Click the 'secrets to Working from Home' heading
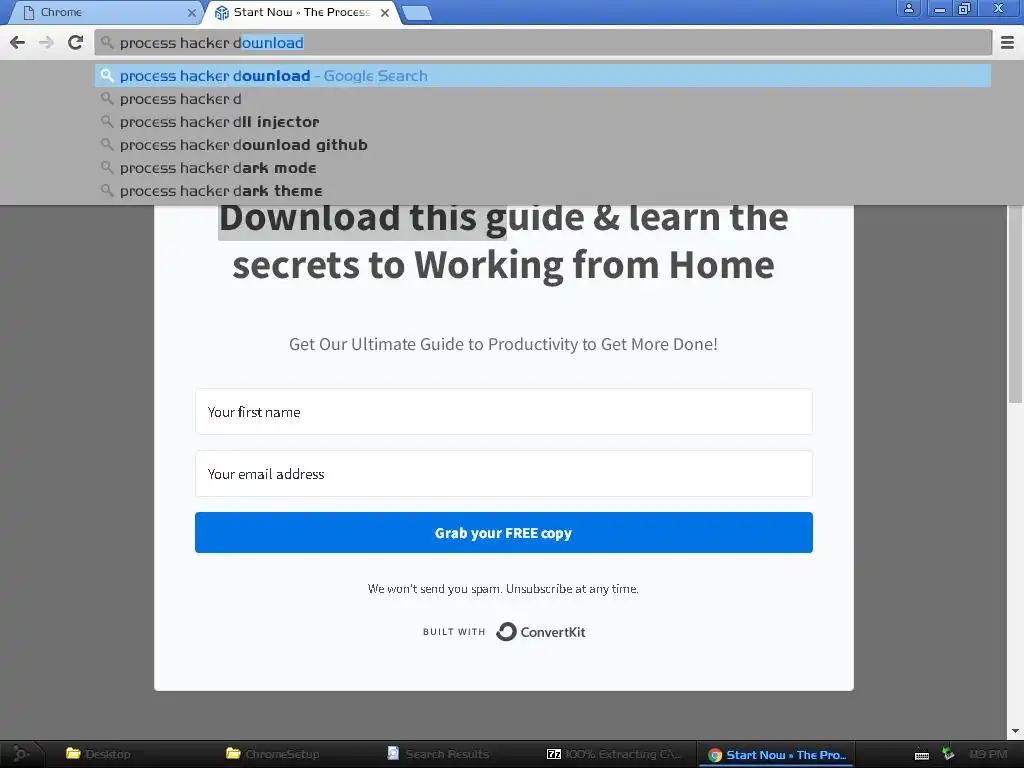 click(504, 266)
